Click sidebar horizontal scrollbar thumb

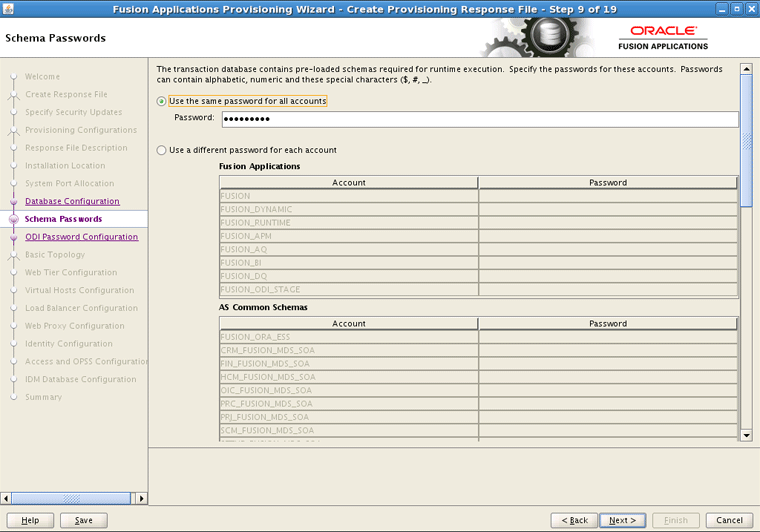pos(71,498)
